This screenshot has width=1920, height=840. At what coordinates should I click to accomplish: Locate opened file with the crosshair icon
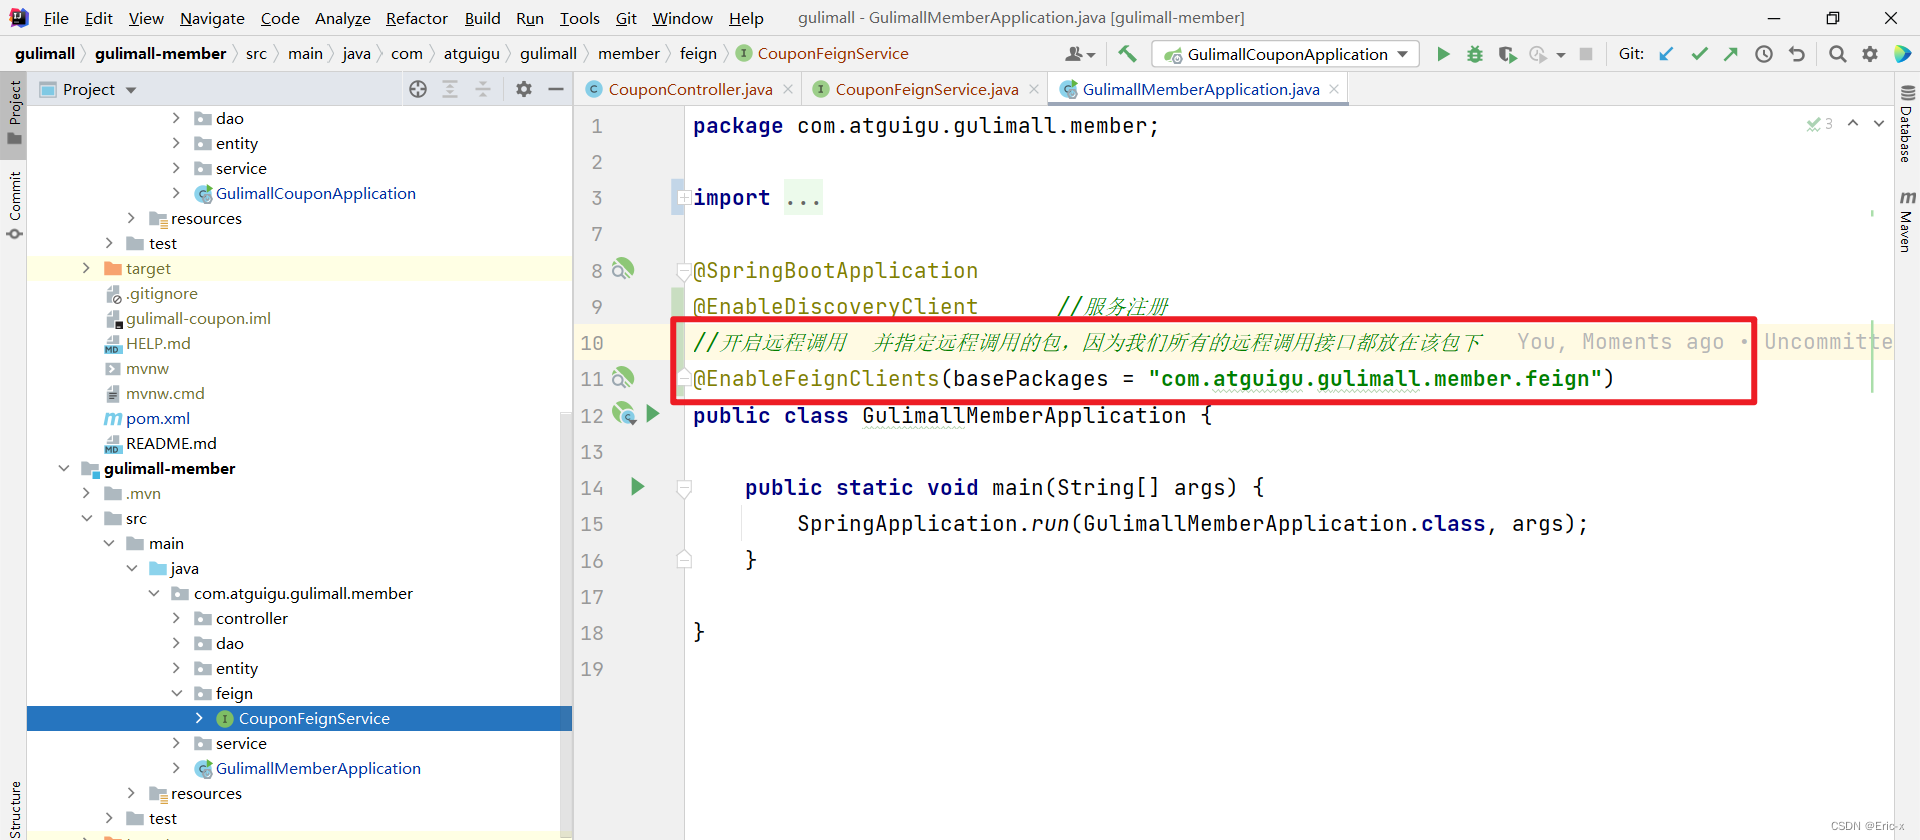pos(418,89)
